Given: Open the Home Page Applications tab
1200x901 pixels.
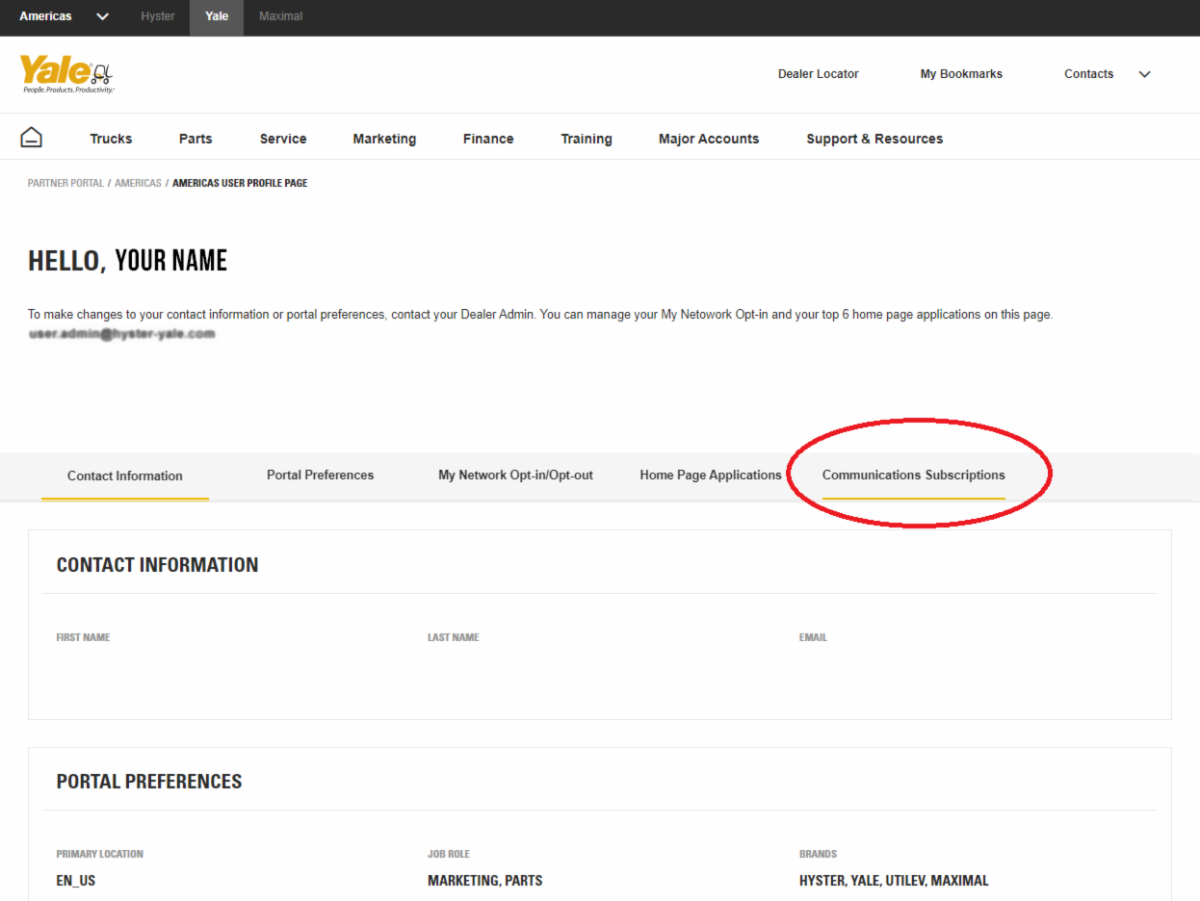Looking at the screenshot, I should (x=710, y=475).
